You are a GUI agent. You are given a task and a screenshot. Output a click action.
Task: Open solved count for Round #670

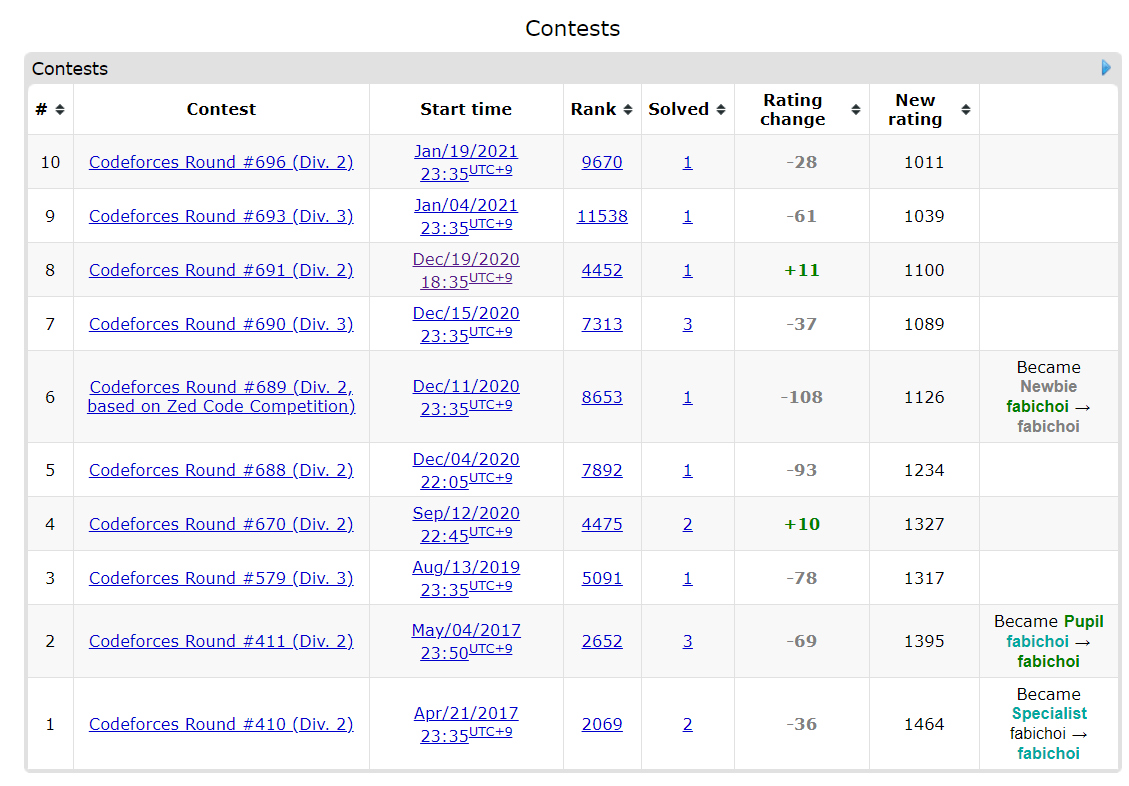coord(688,524)
